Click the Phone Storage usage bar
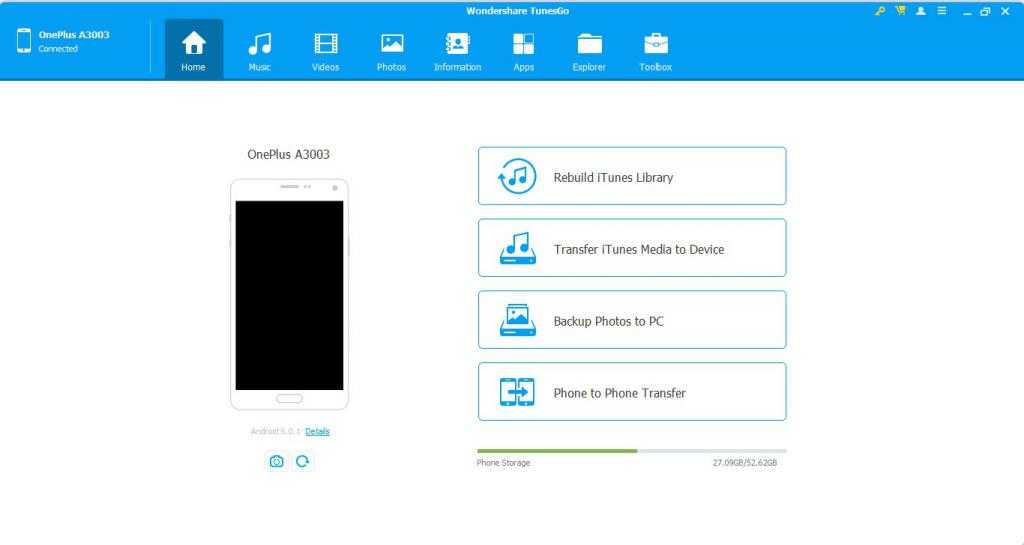The height and width of the screenshot is (545, 1024). coord(631,451)
